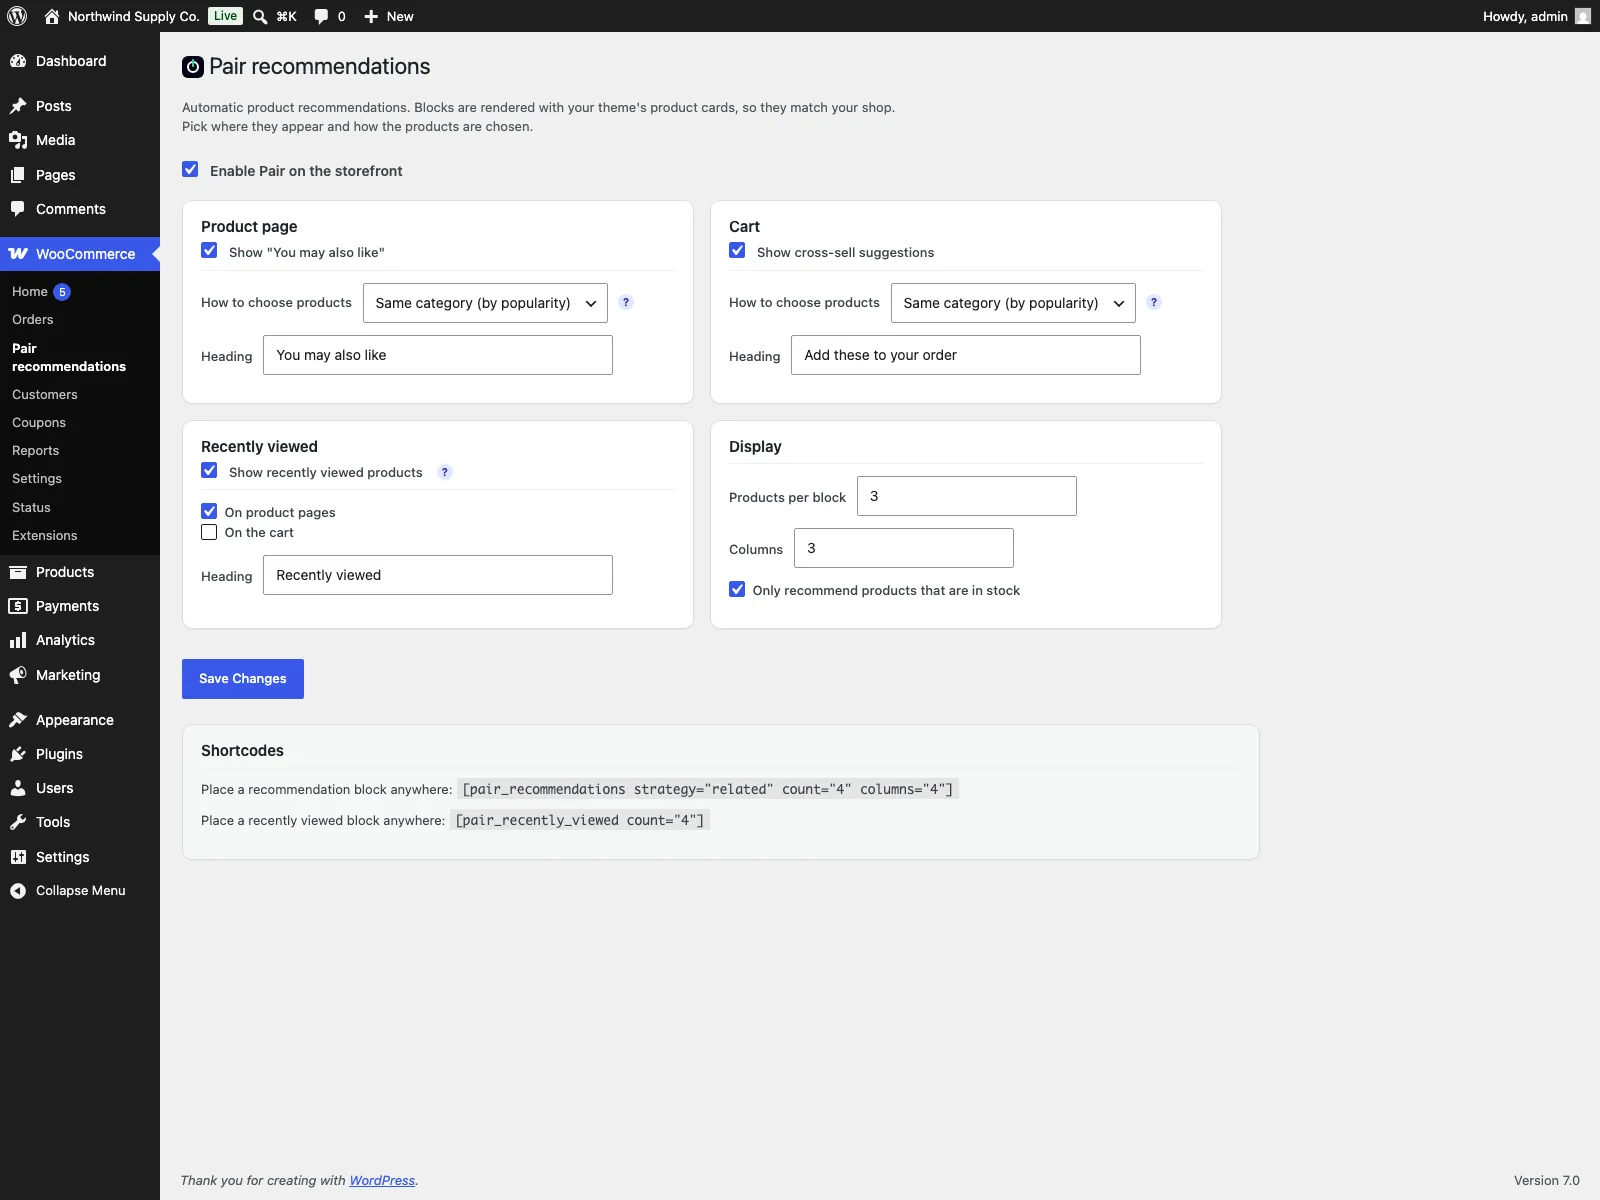This screenshot has width=1600, height=1200.
Task: Click the Northwind Supply Co. site name
Action: 134,16
